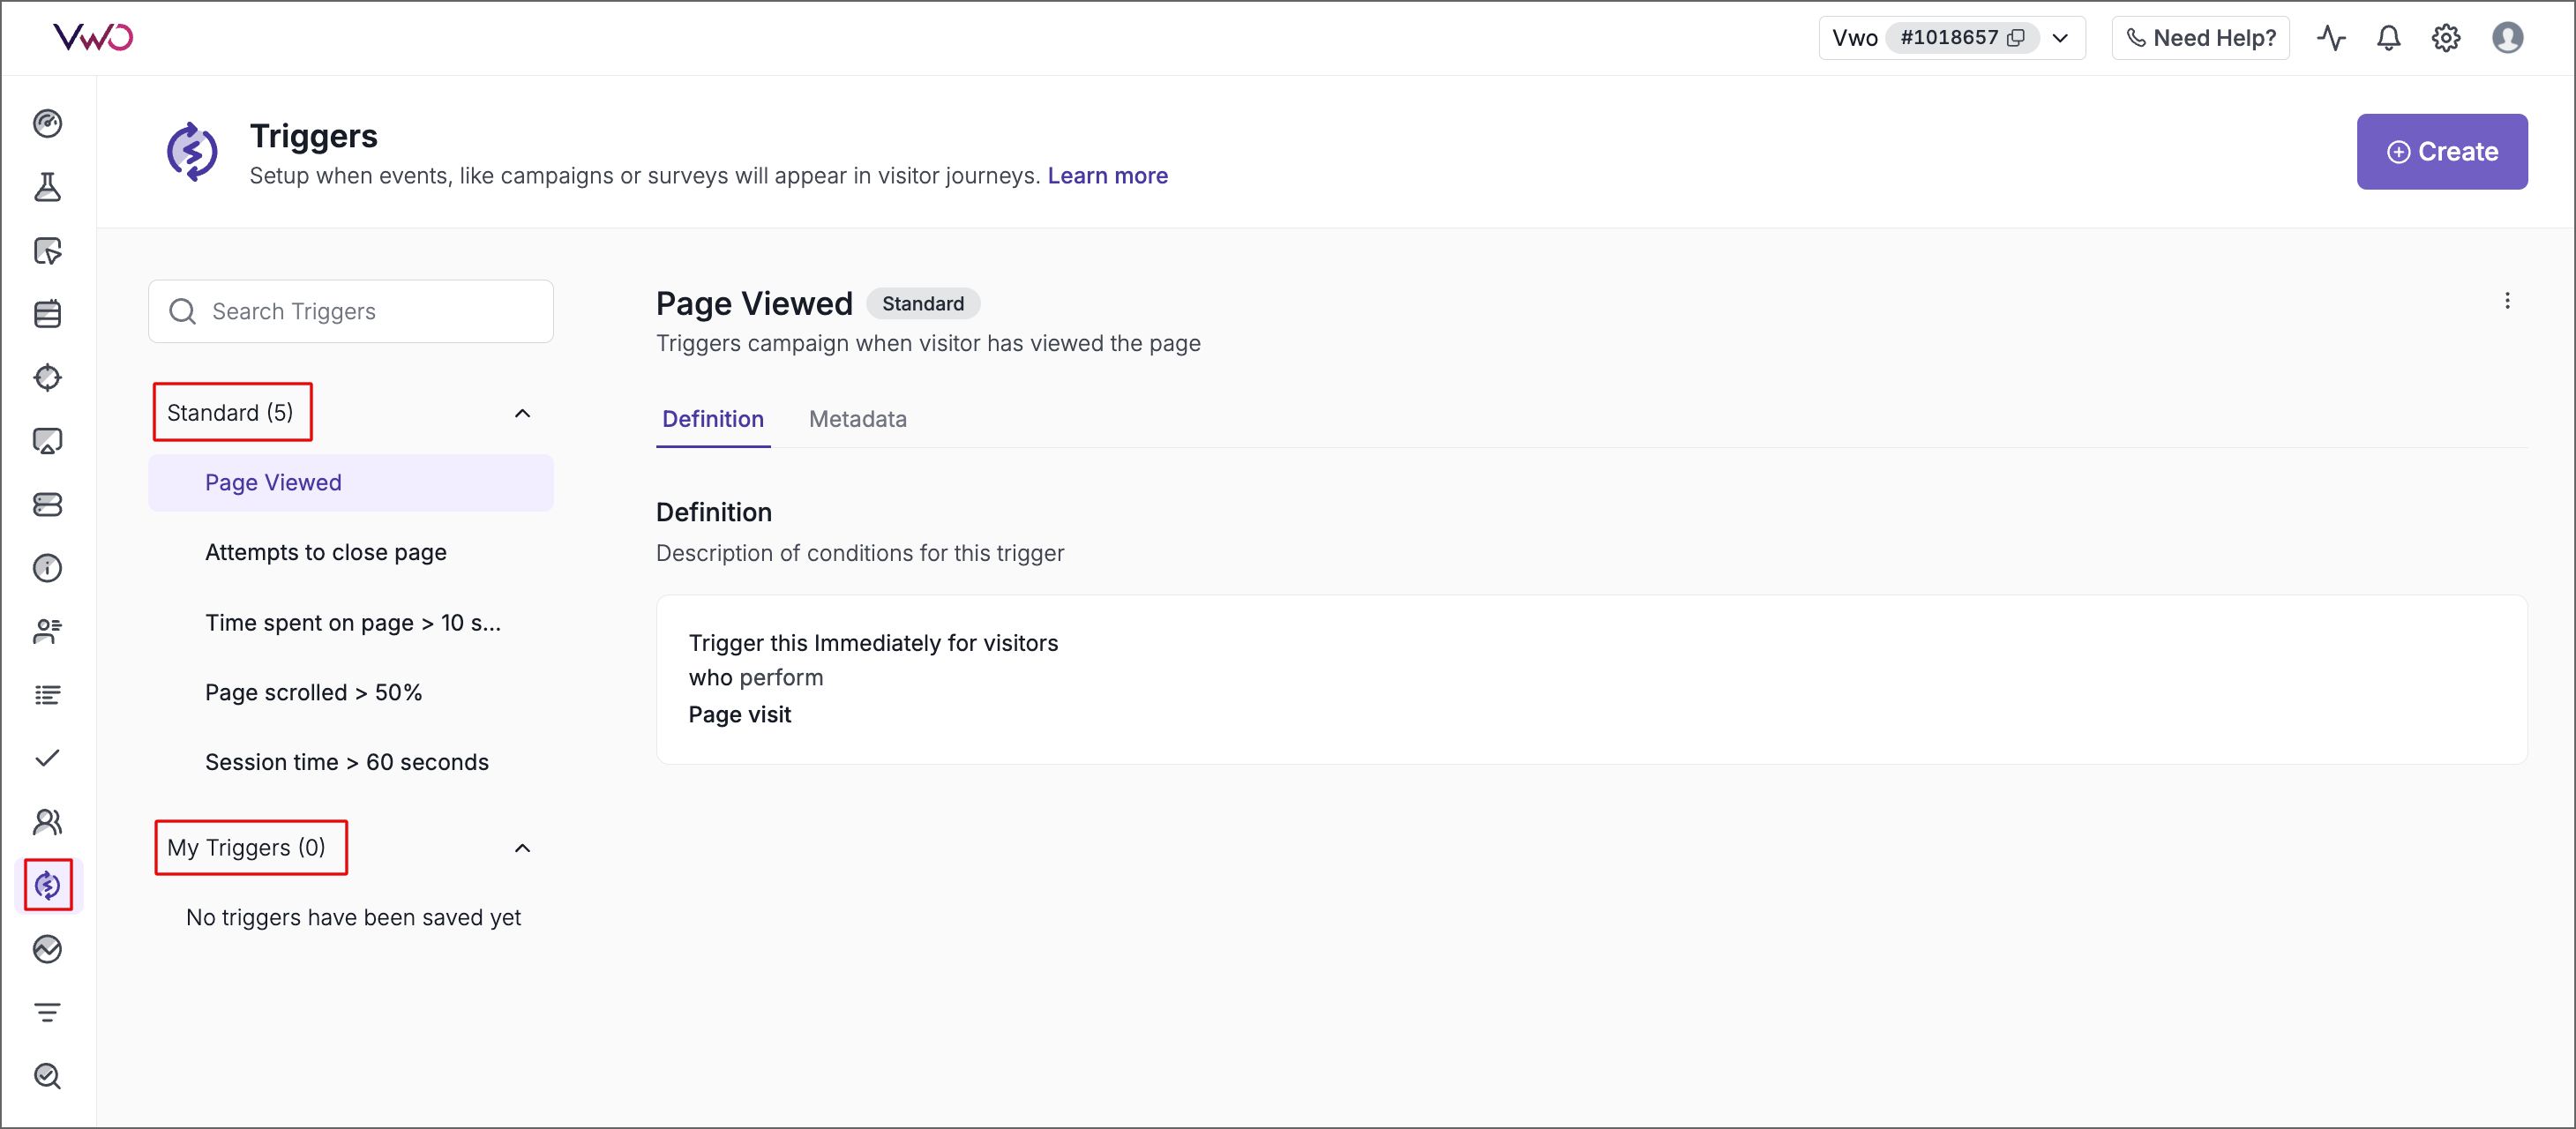Select the Page Viewed trigger
Image resolution: width=2576 pixels, height=1129 pixels.
351,483
